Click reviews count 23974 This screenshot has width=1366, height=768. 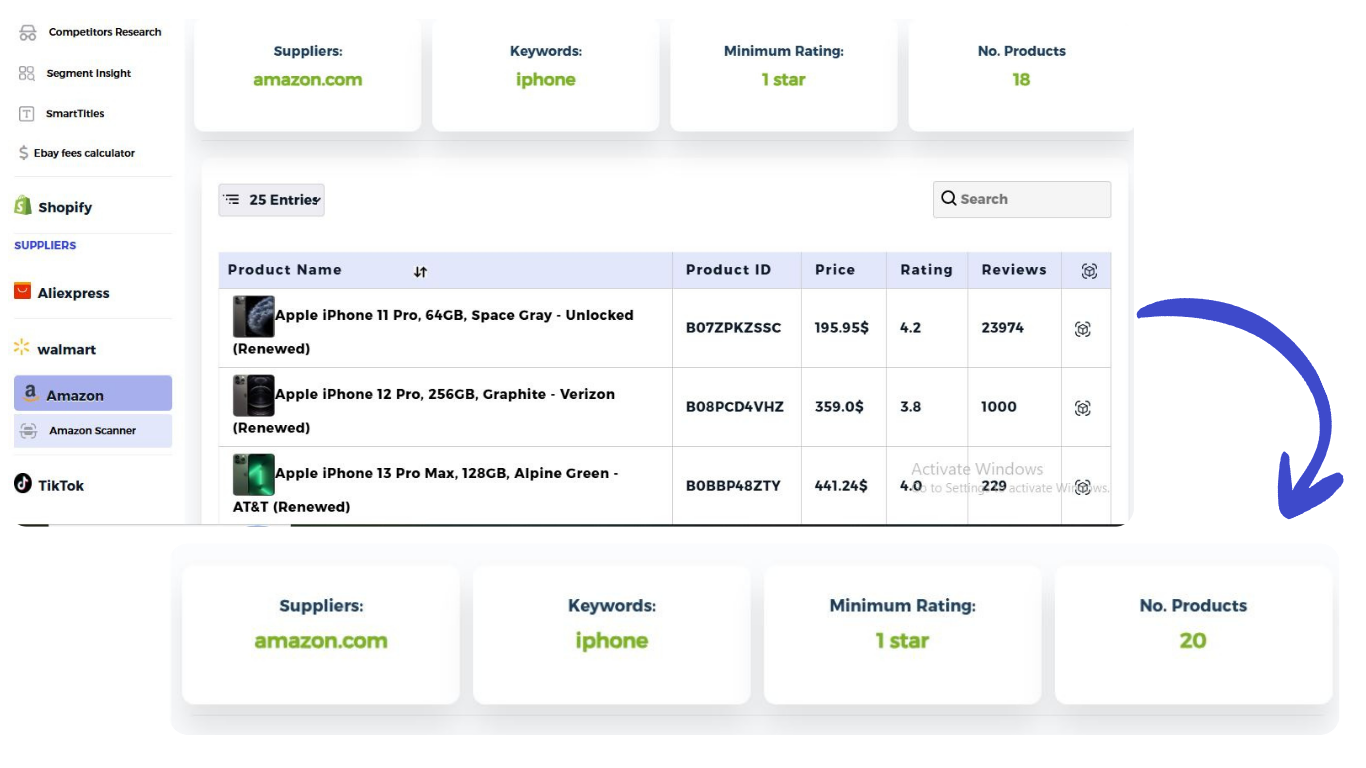[x=1003, y=328]
